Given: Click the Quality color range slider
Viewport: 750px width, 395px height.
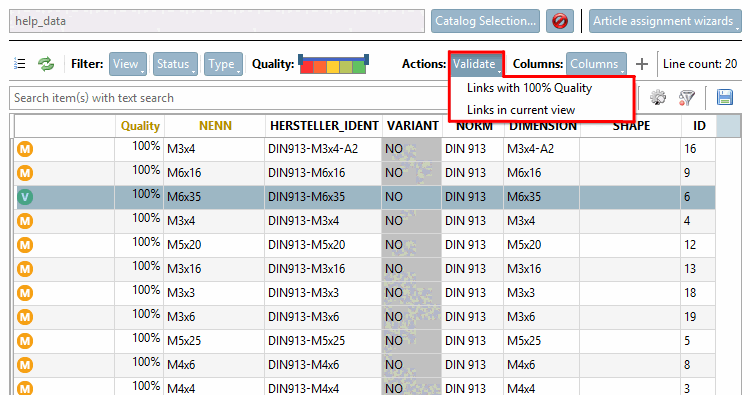Looking at the screenshot, I should (333, 64).
